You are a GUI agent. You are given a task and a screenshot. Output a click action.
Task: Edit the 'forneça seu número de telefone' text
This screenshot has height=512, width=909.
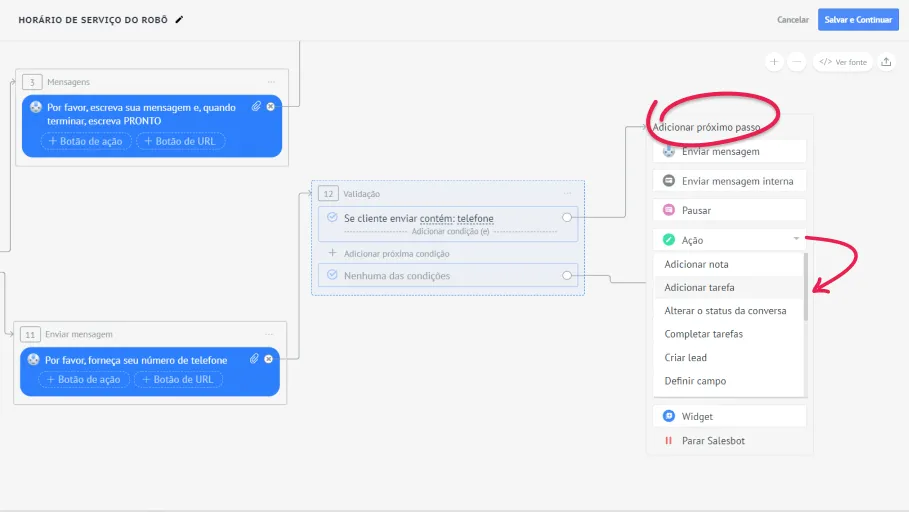(136, 360)
